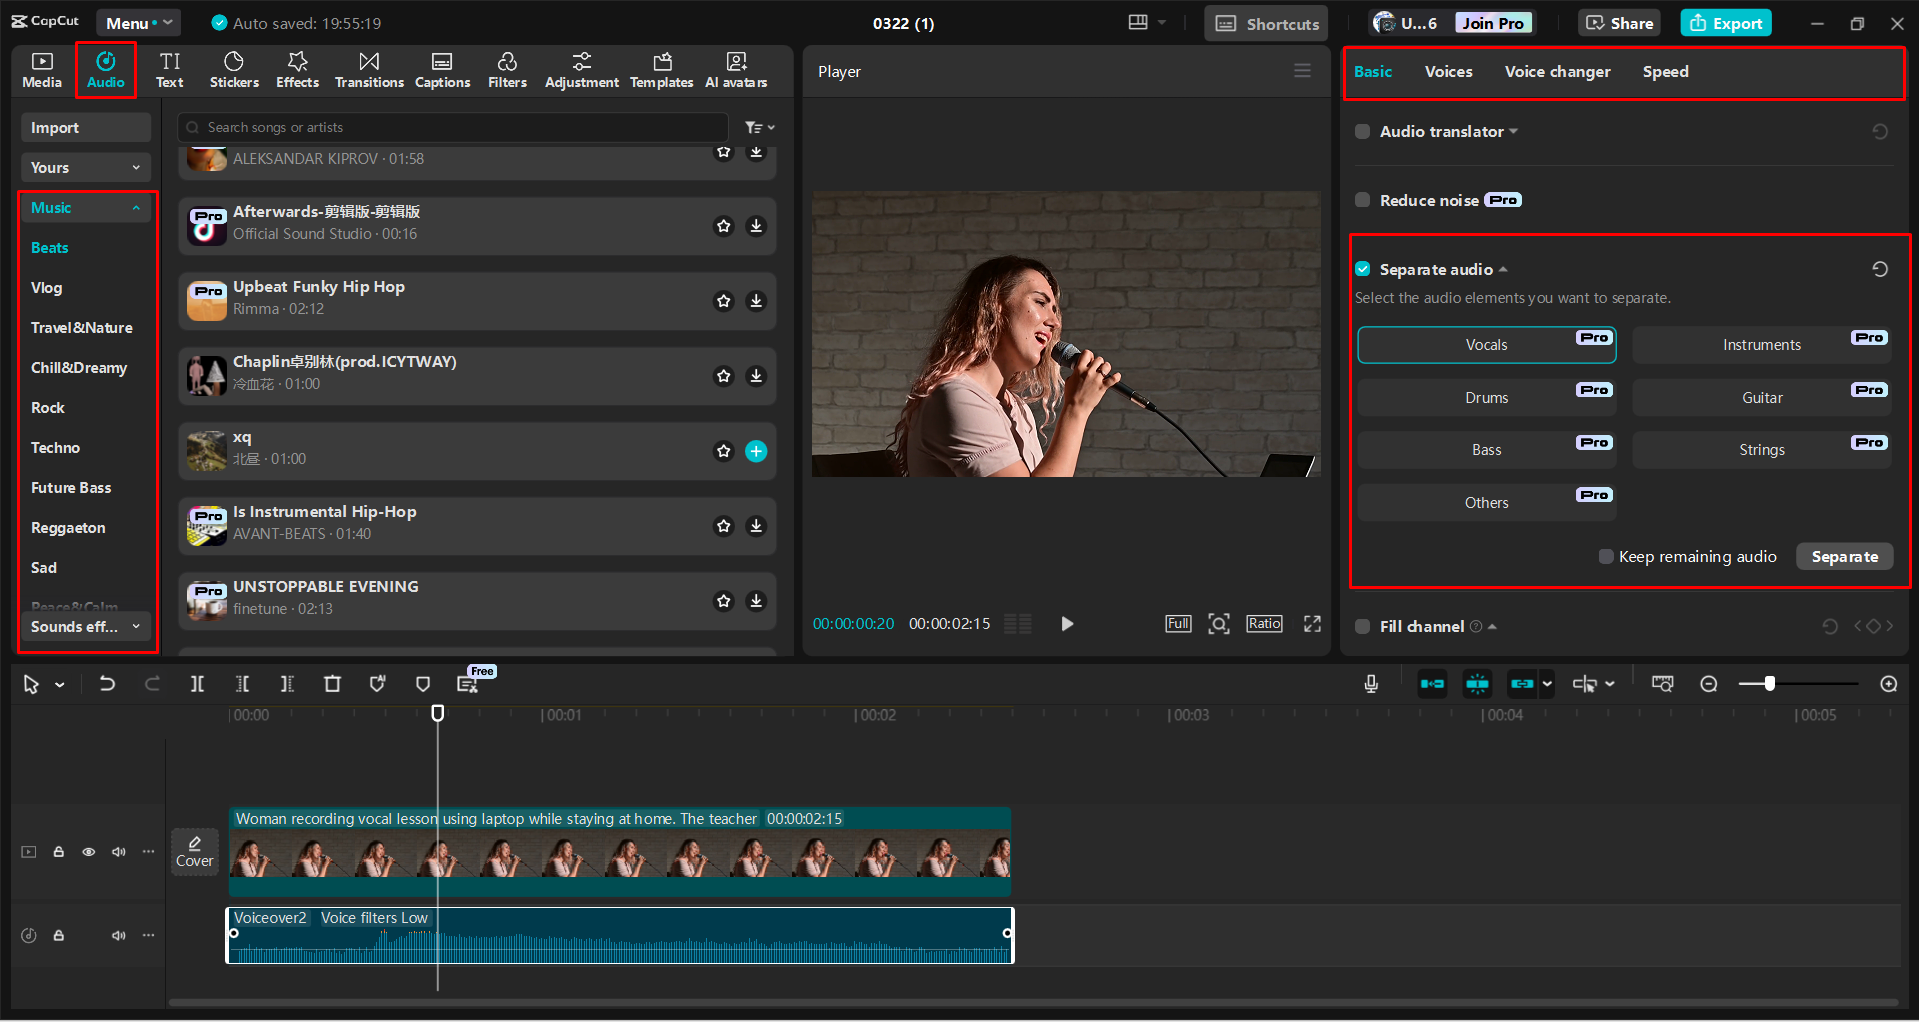
Task: Select the Split tool above the timeline
Action: (x=197, y=684)
